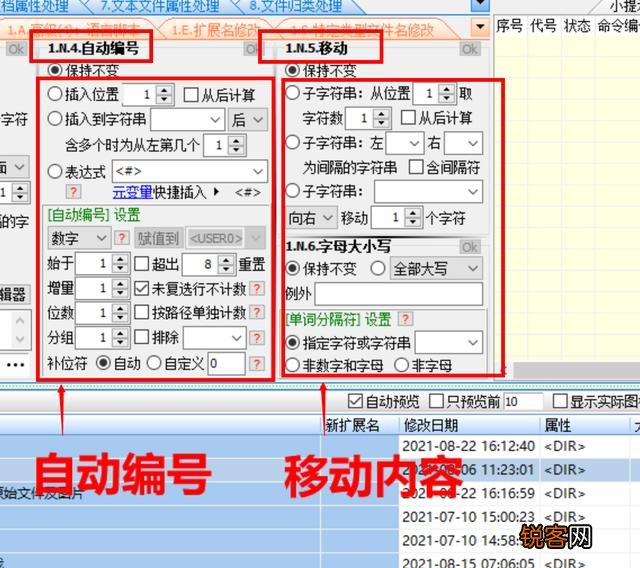Increase 位数 stepper value
The height and width of the screenshot is (568, 640).
point(120,308)
